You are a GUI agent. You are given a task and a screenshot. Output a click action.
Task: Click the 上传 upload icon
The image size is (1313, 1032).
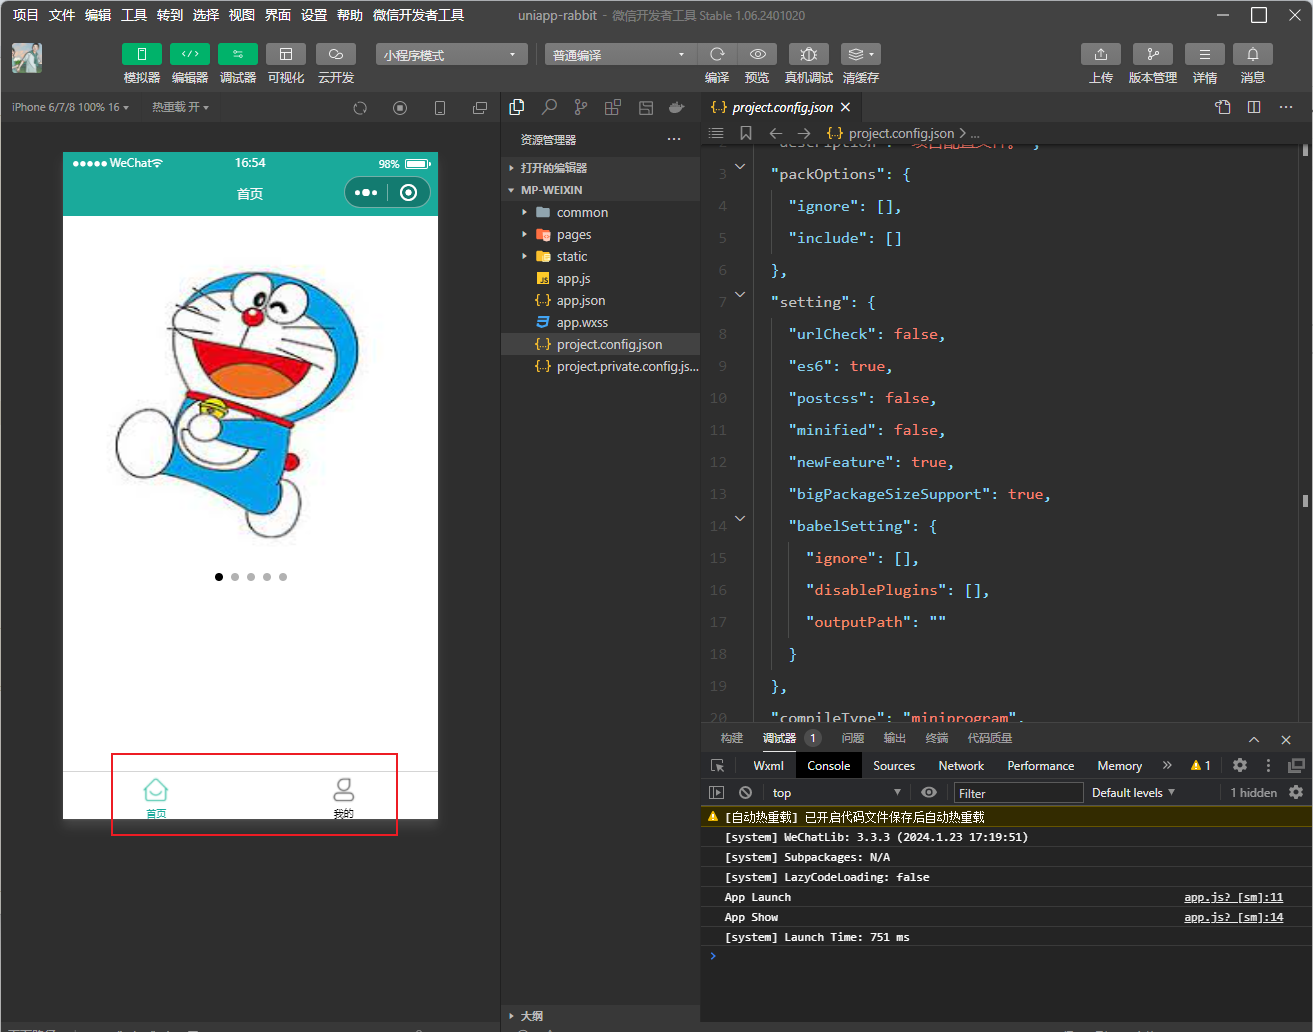click(x=1101, y=54)
